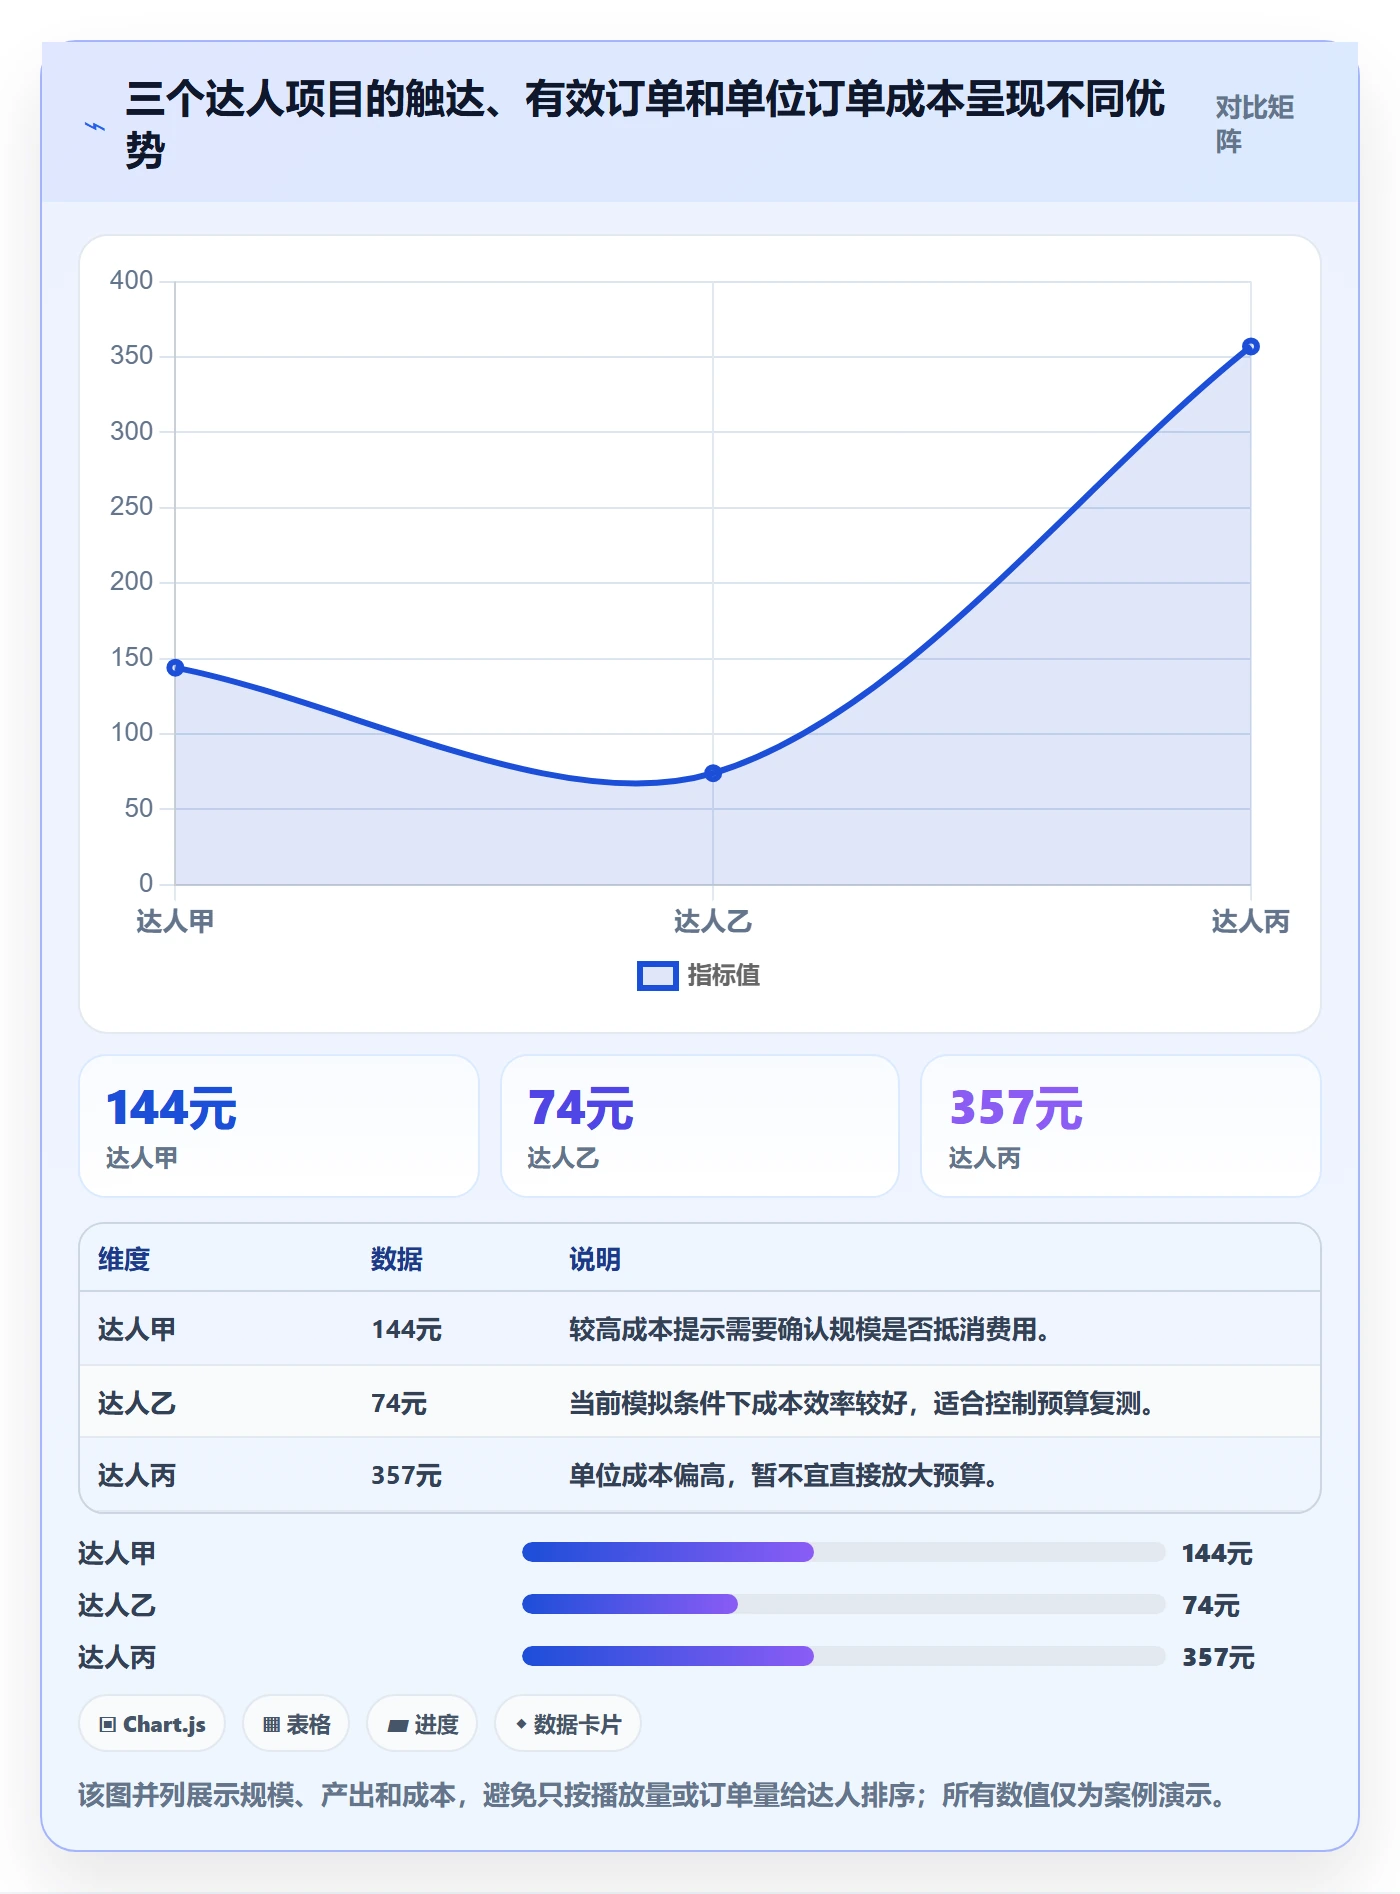Select the 达人乙 table row name cell
The image size is (1400, 1894).
(x=137, y=1403)
